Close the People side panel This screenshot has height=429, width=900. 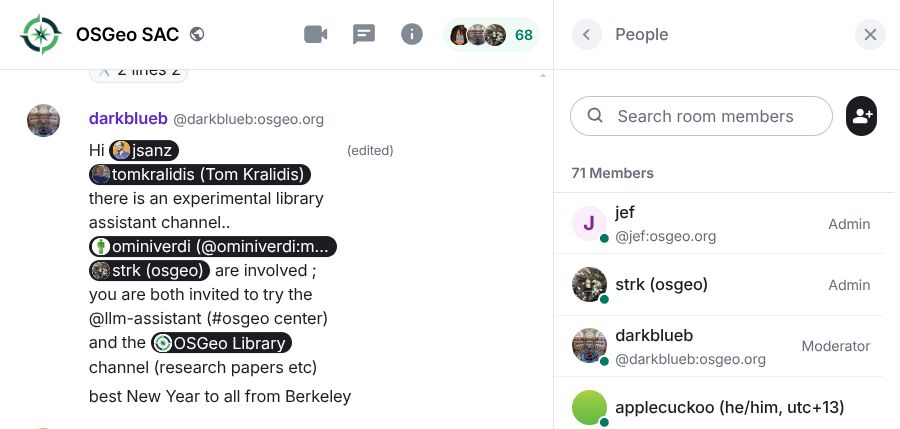pos(870,35)
